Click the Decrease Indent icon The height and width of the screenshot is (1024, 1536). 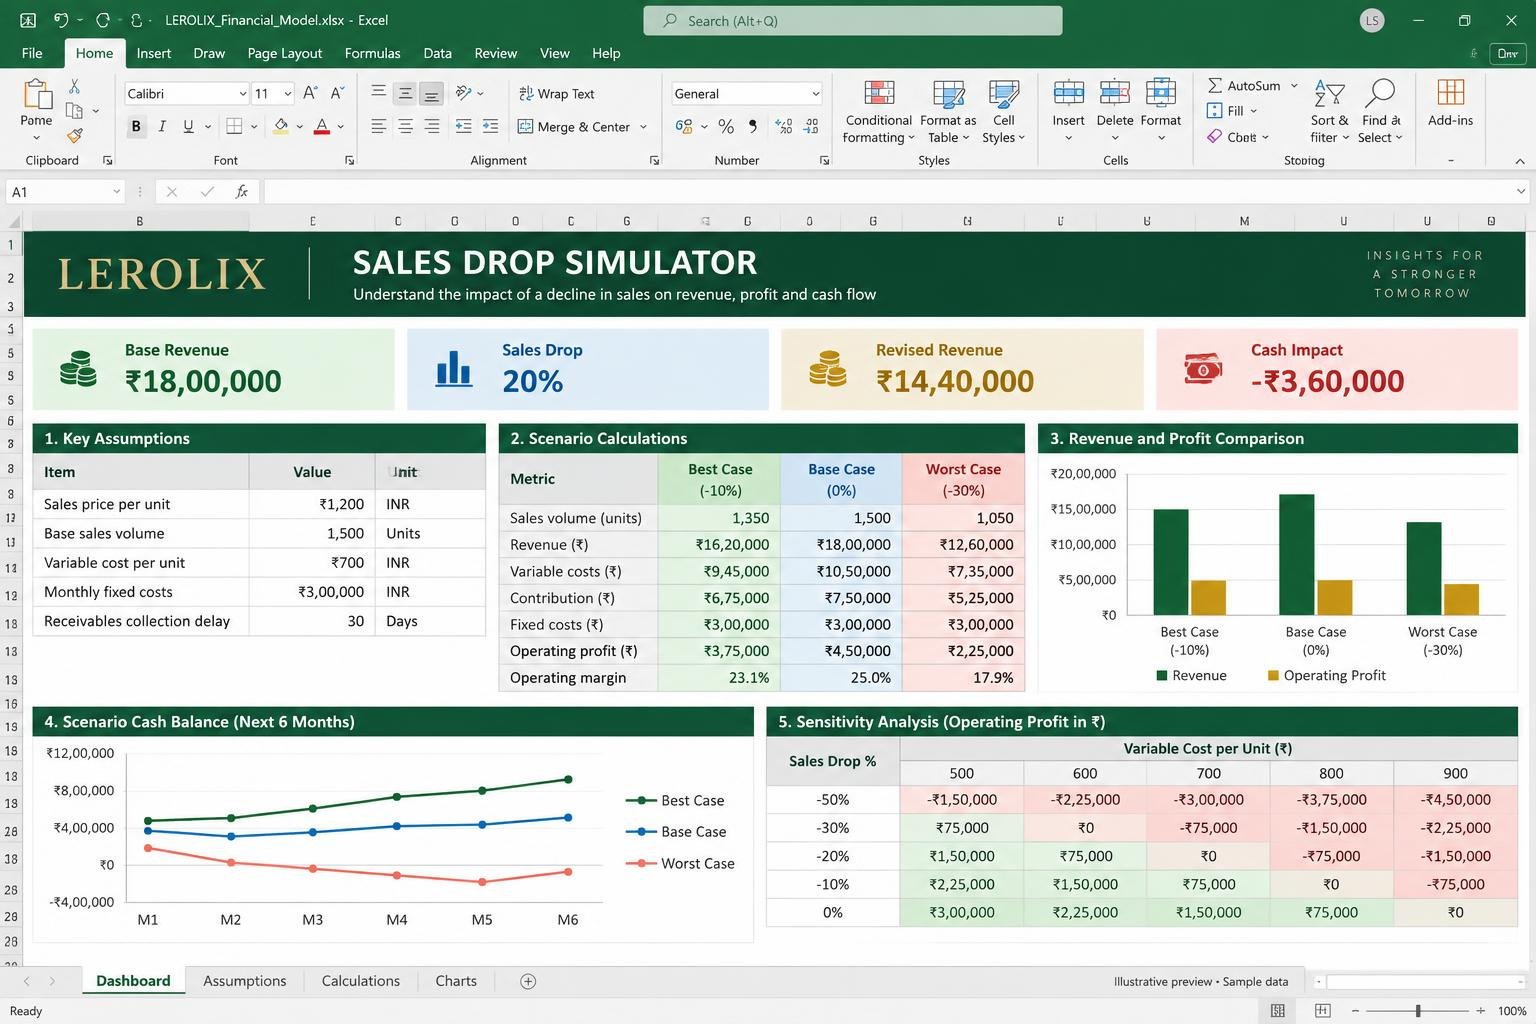pos(463,126)
